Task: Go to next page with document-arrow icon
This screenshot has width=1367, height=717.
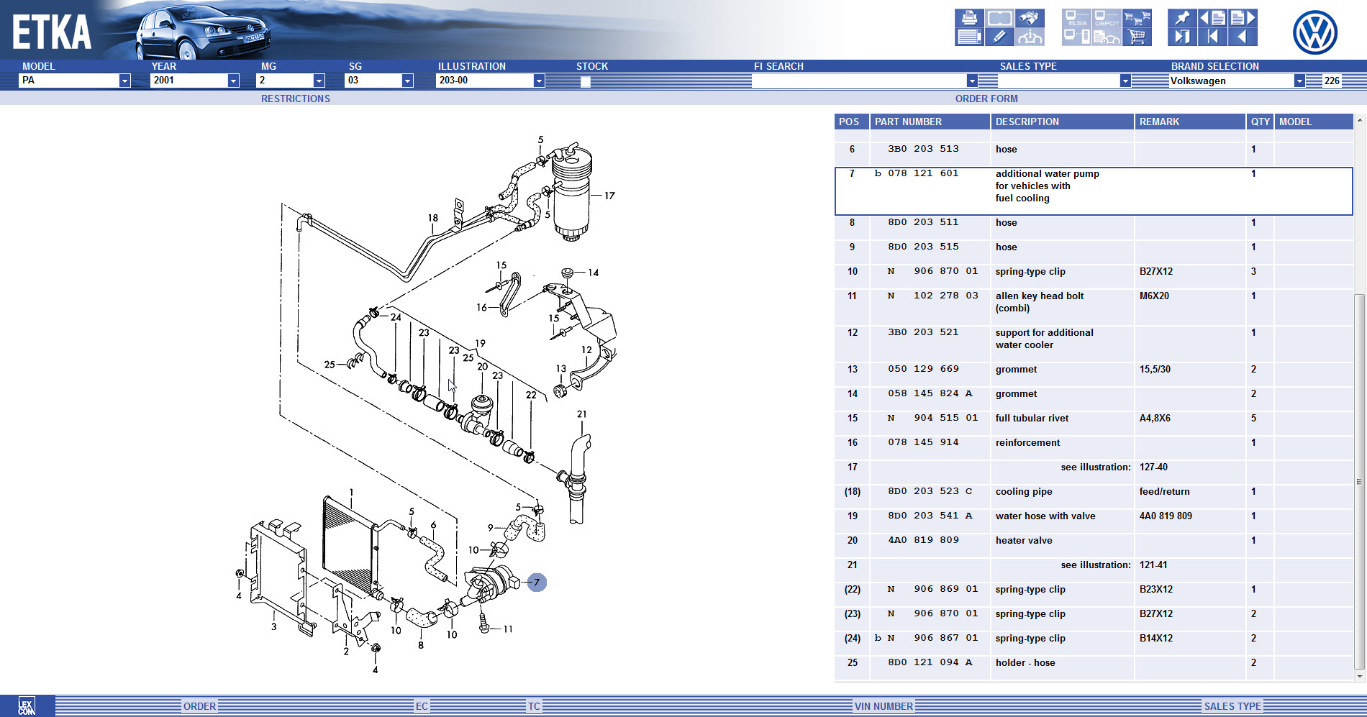Action: 1242,18
